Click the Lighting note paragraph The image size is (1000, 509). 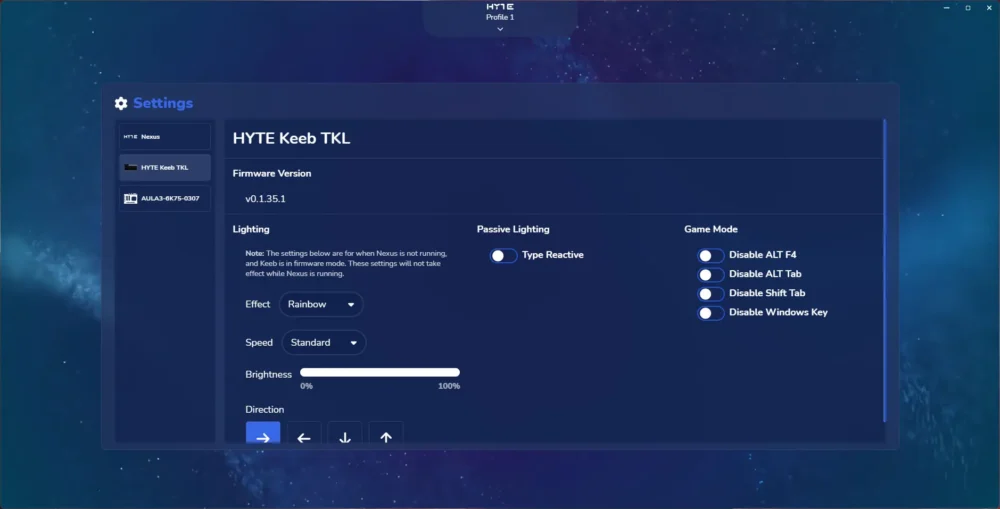click(346, 263)
